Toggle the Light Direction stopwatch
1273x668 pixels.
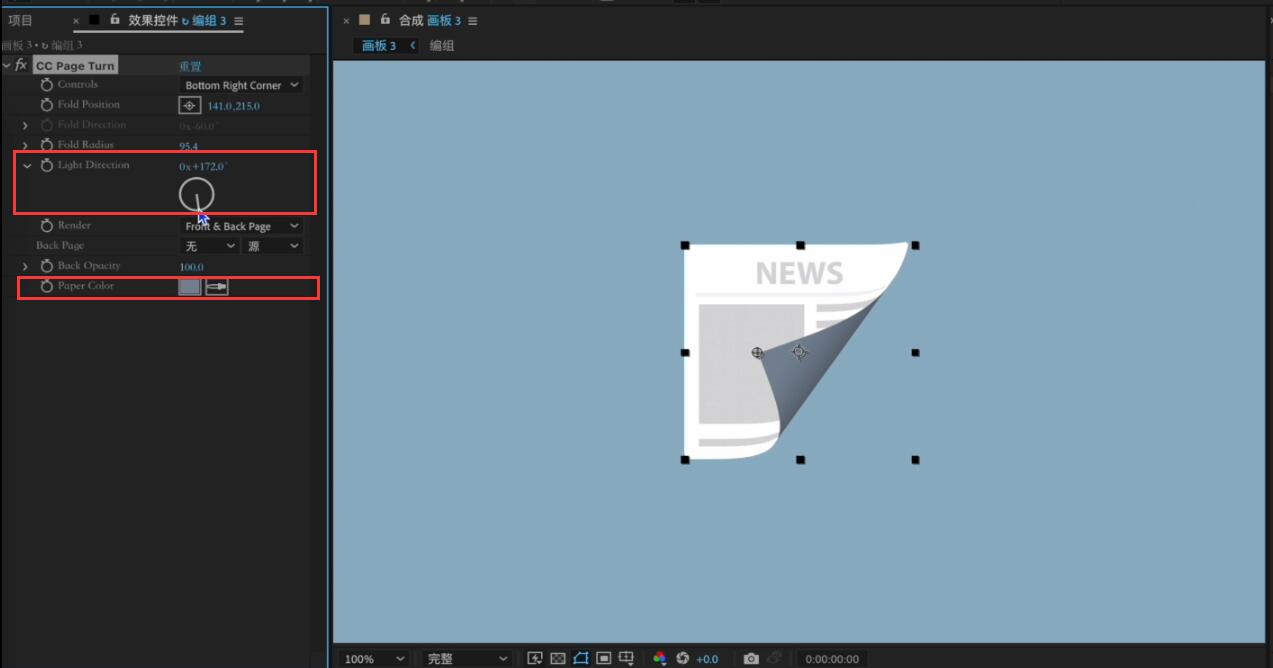pyautogui.click(x=47, y=165)
